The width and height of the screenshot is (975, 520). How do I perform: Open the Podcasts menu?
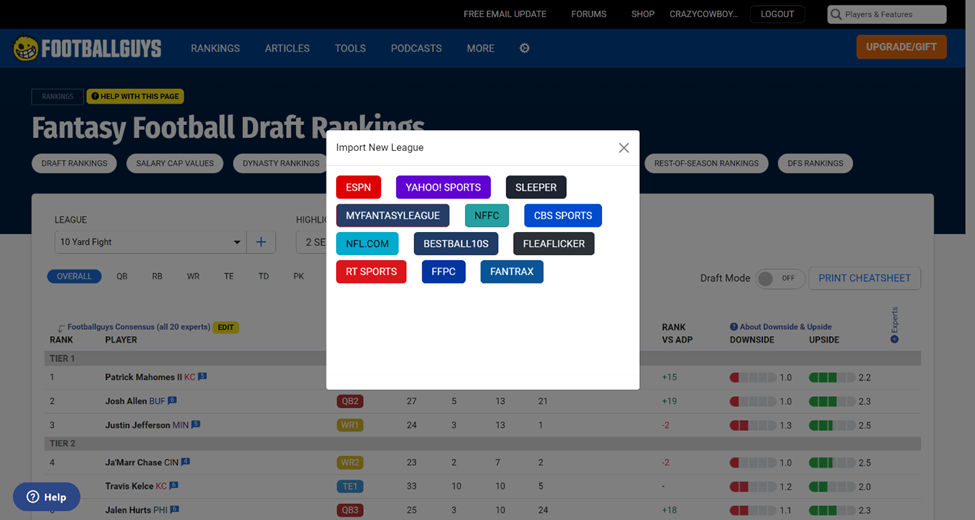coord(416,49)
